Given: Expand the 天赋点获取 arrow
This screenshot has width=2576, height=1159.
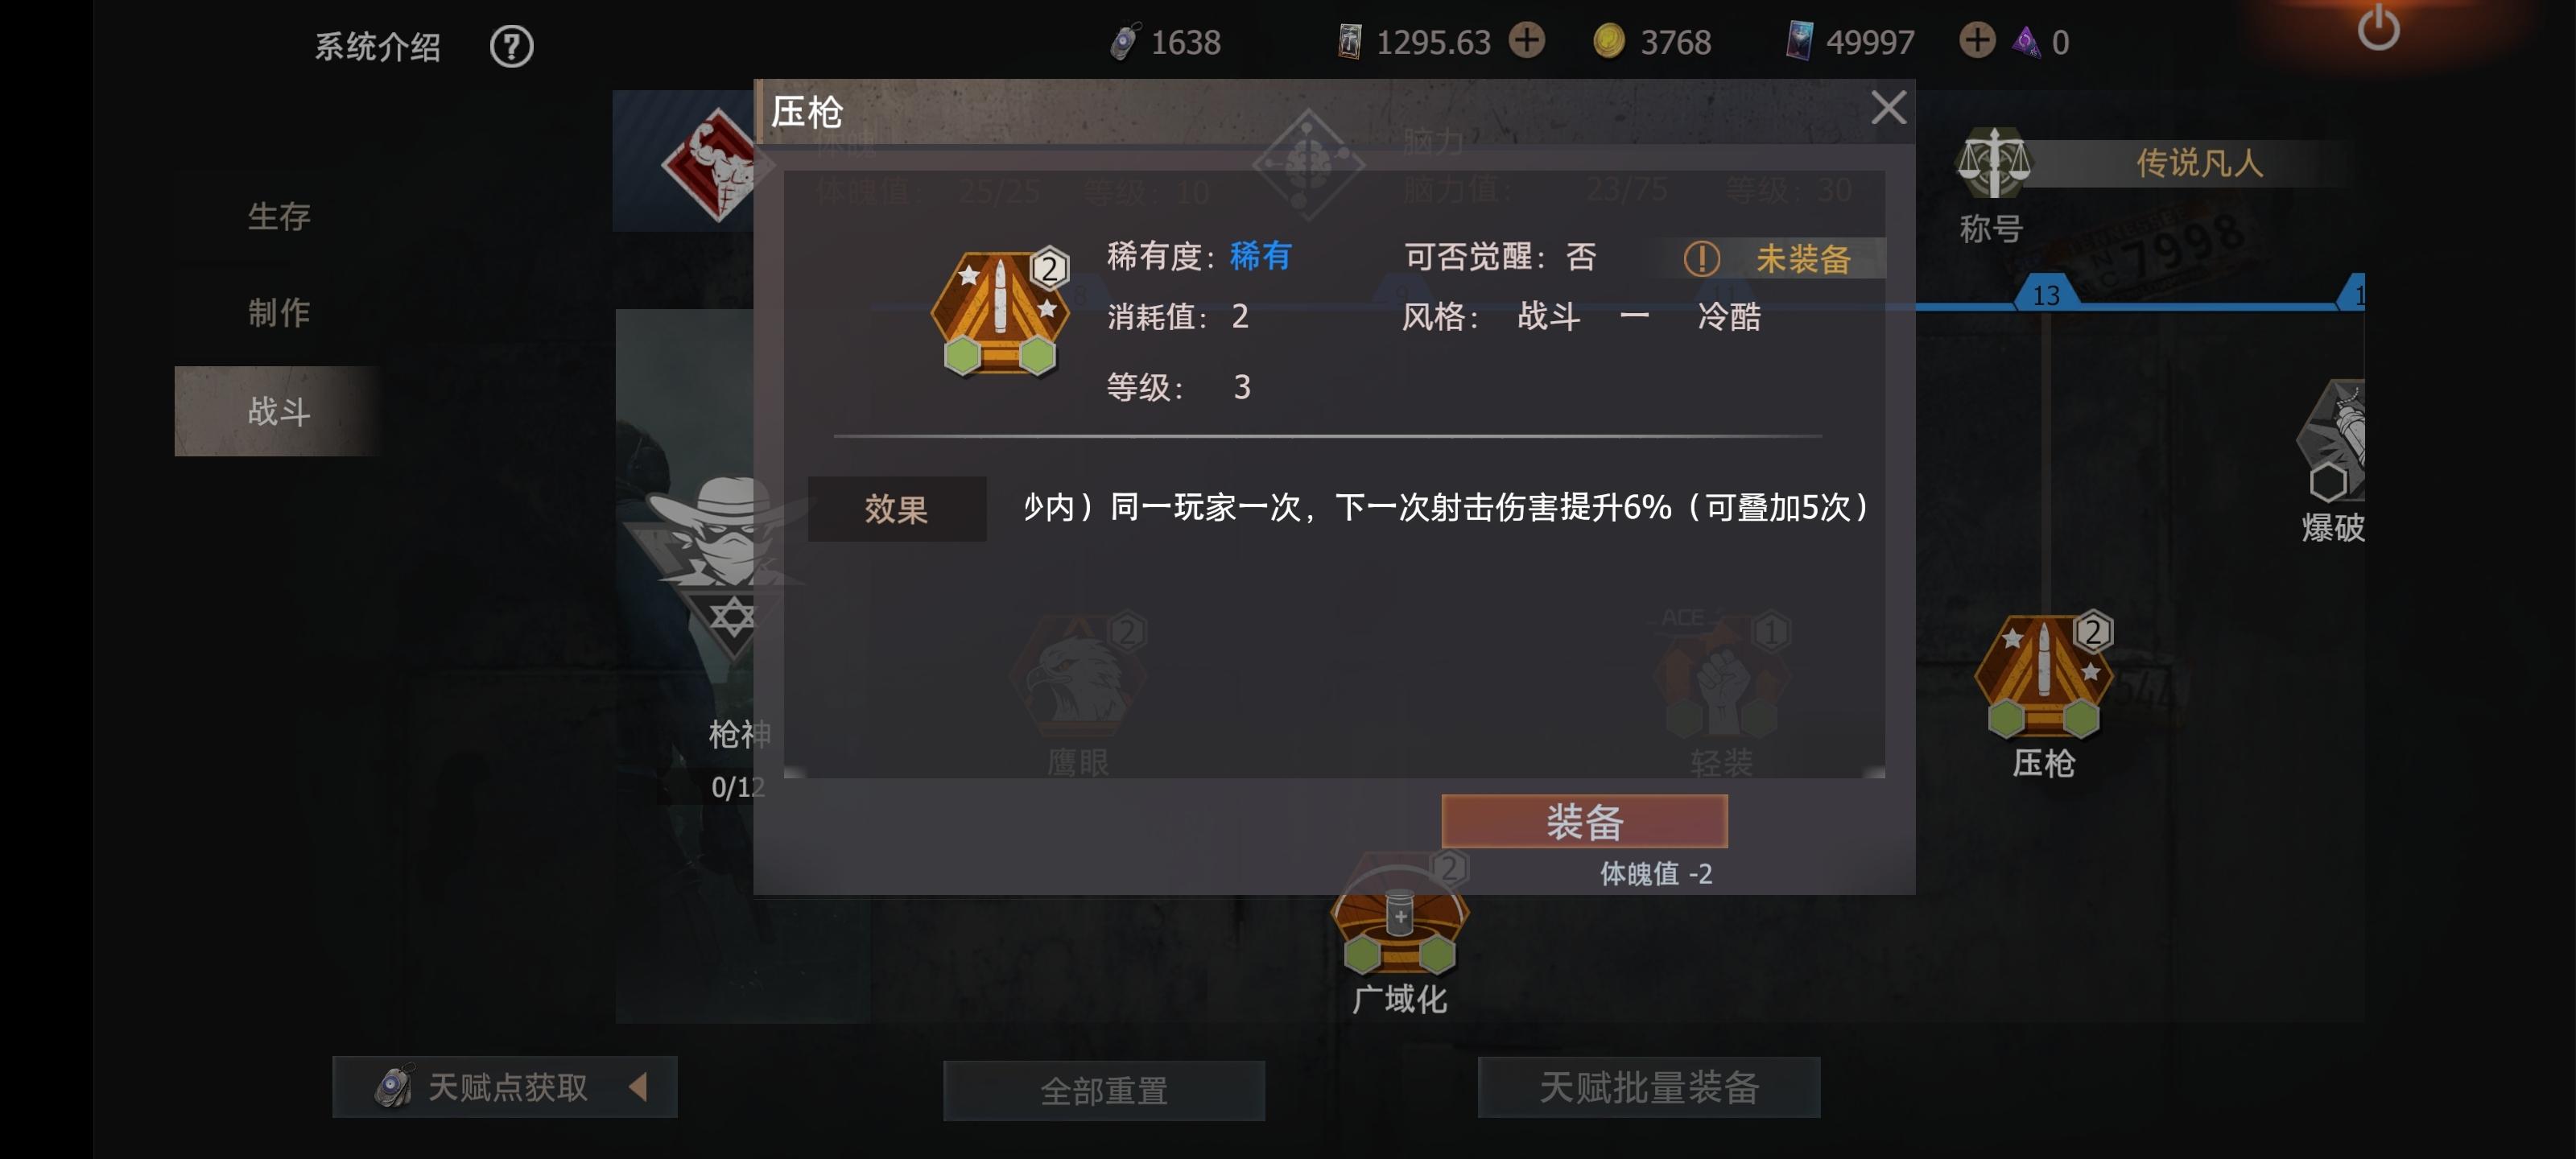Looking at the screenshot, I should 638,1086.
